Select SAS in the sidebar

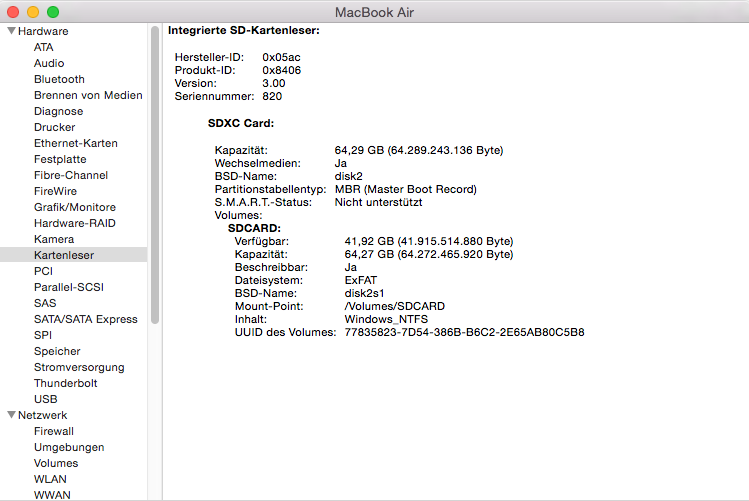pyautogui.click(x=45, y=303)
